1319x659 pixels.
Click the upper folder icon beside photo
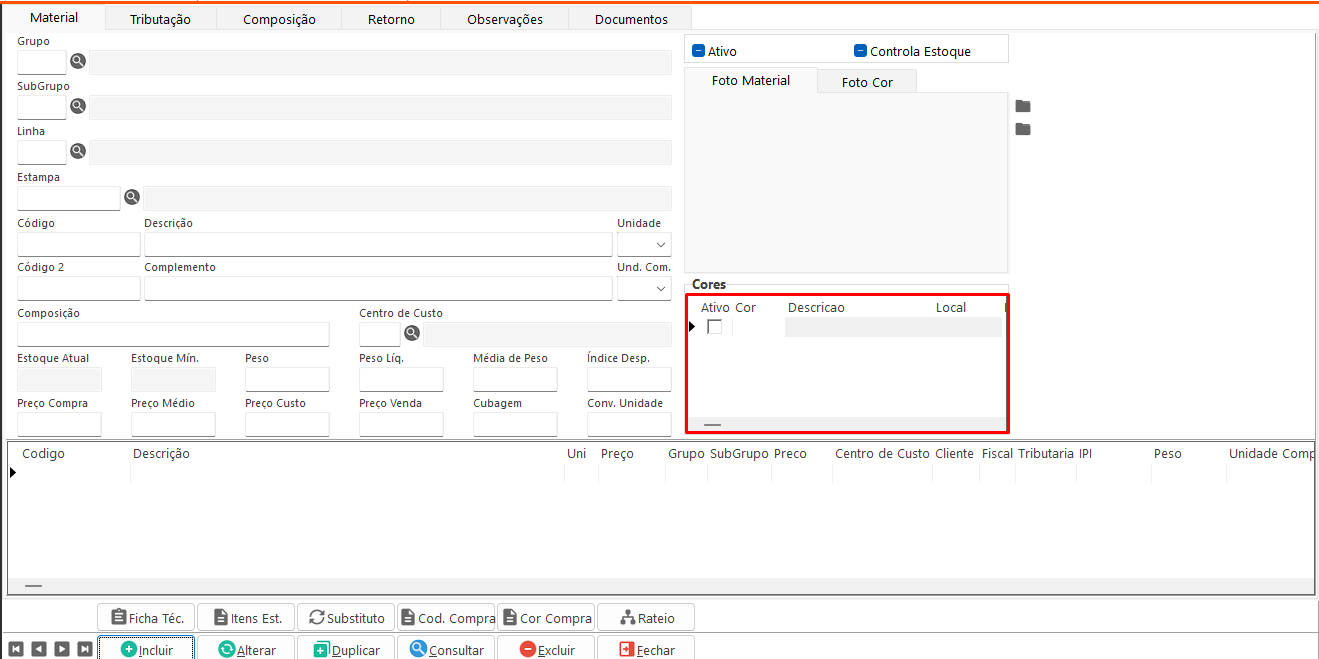click(x=1022, y=106)
